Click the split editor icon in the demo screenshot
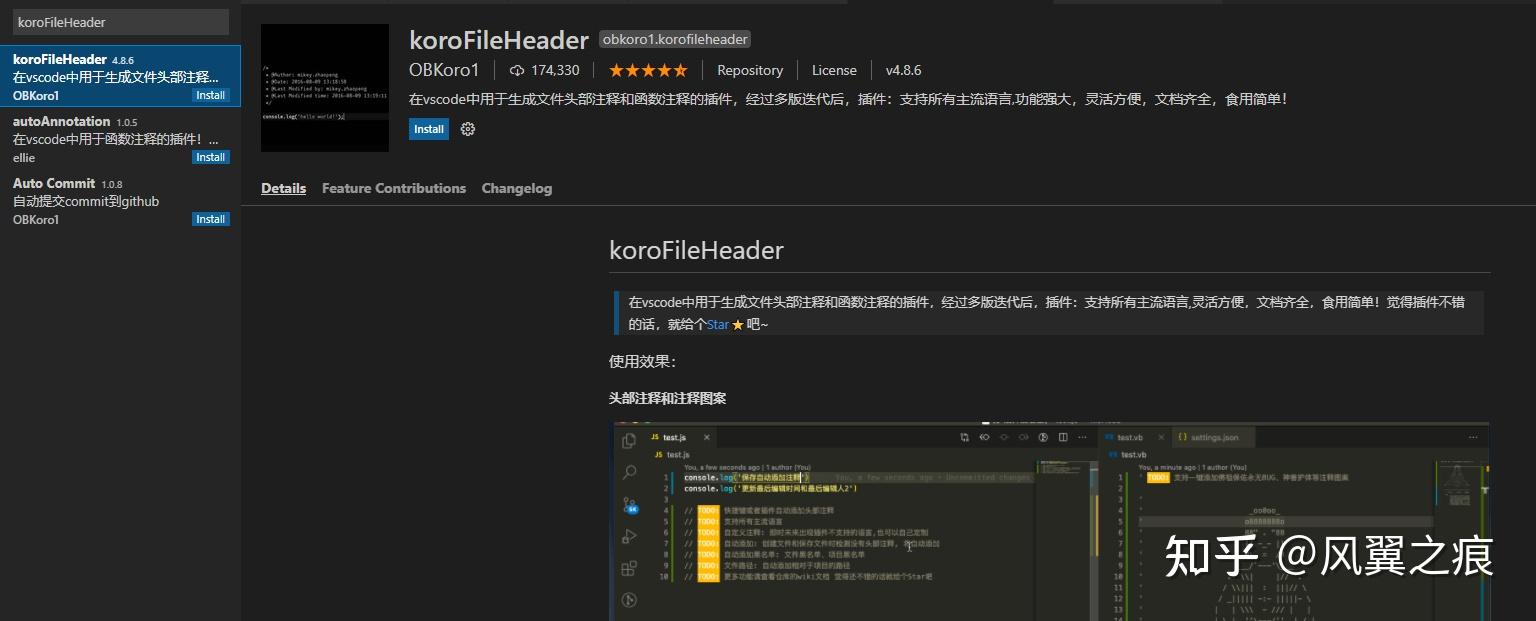1536x621 pixels. (x=1063, y=437)
